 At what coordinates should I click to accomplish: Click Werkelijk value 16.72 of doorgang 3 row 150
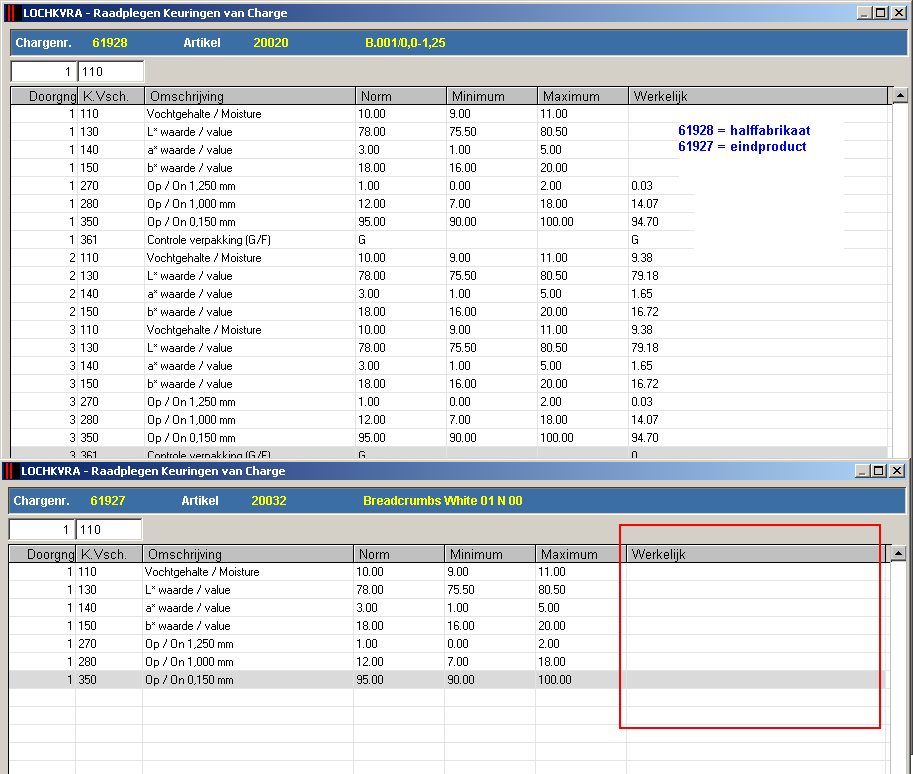[x=645, y=384]
